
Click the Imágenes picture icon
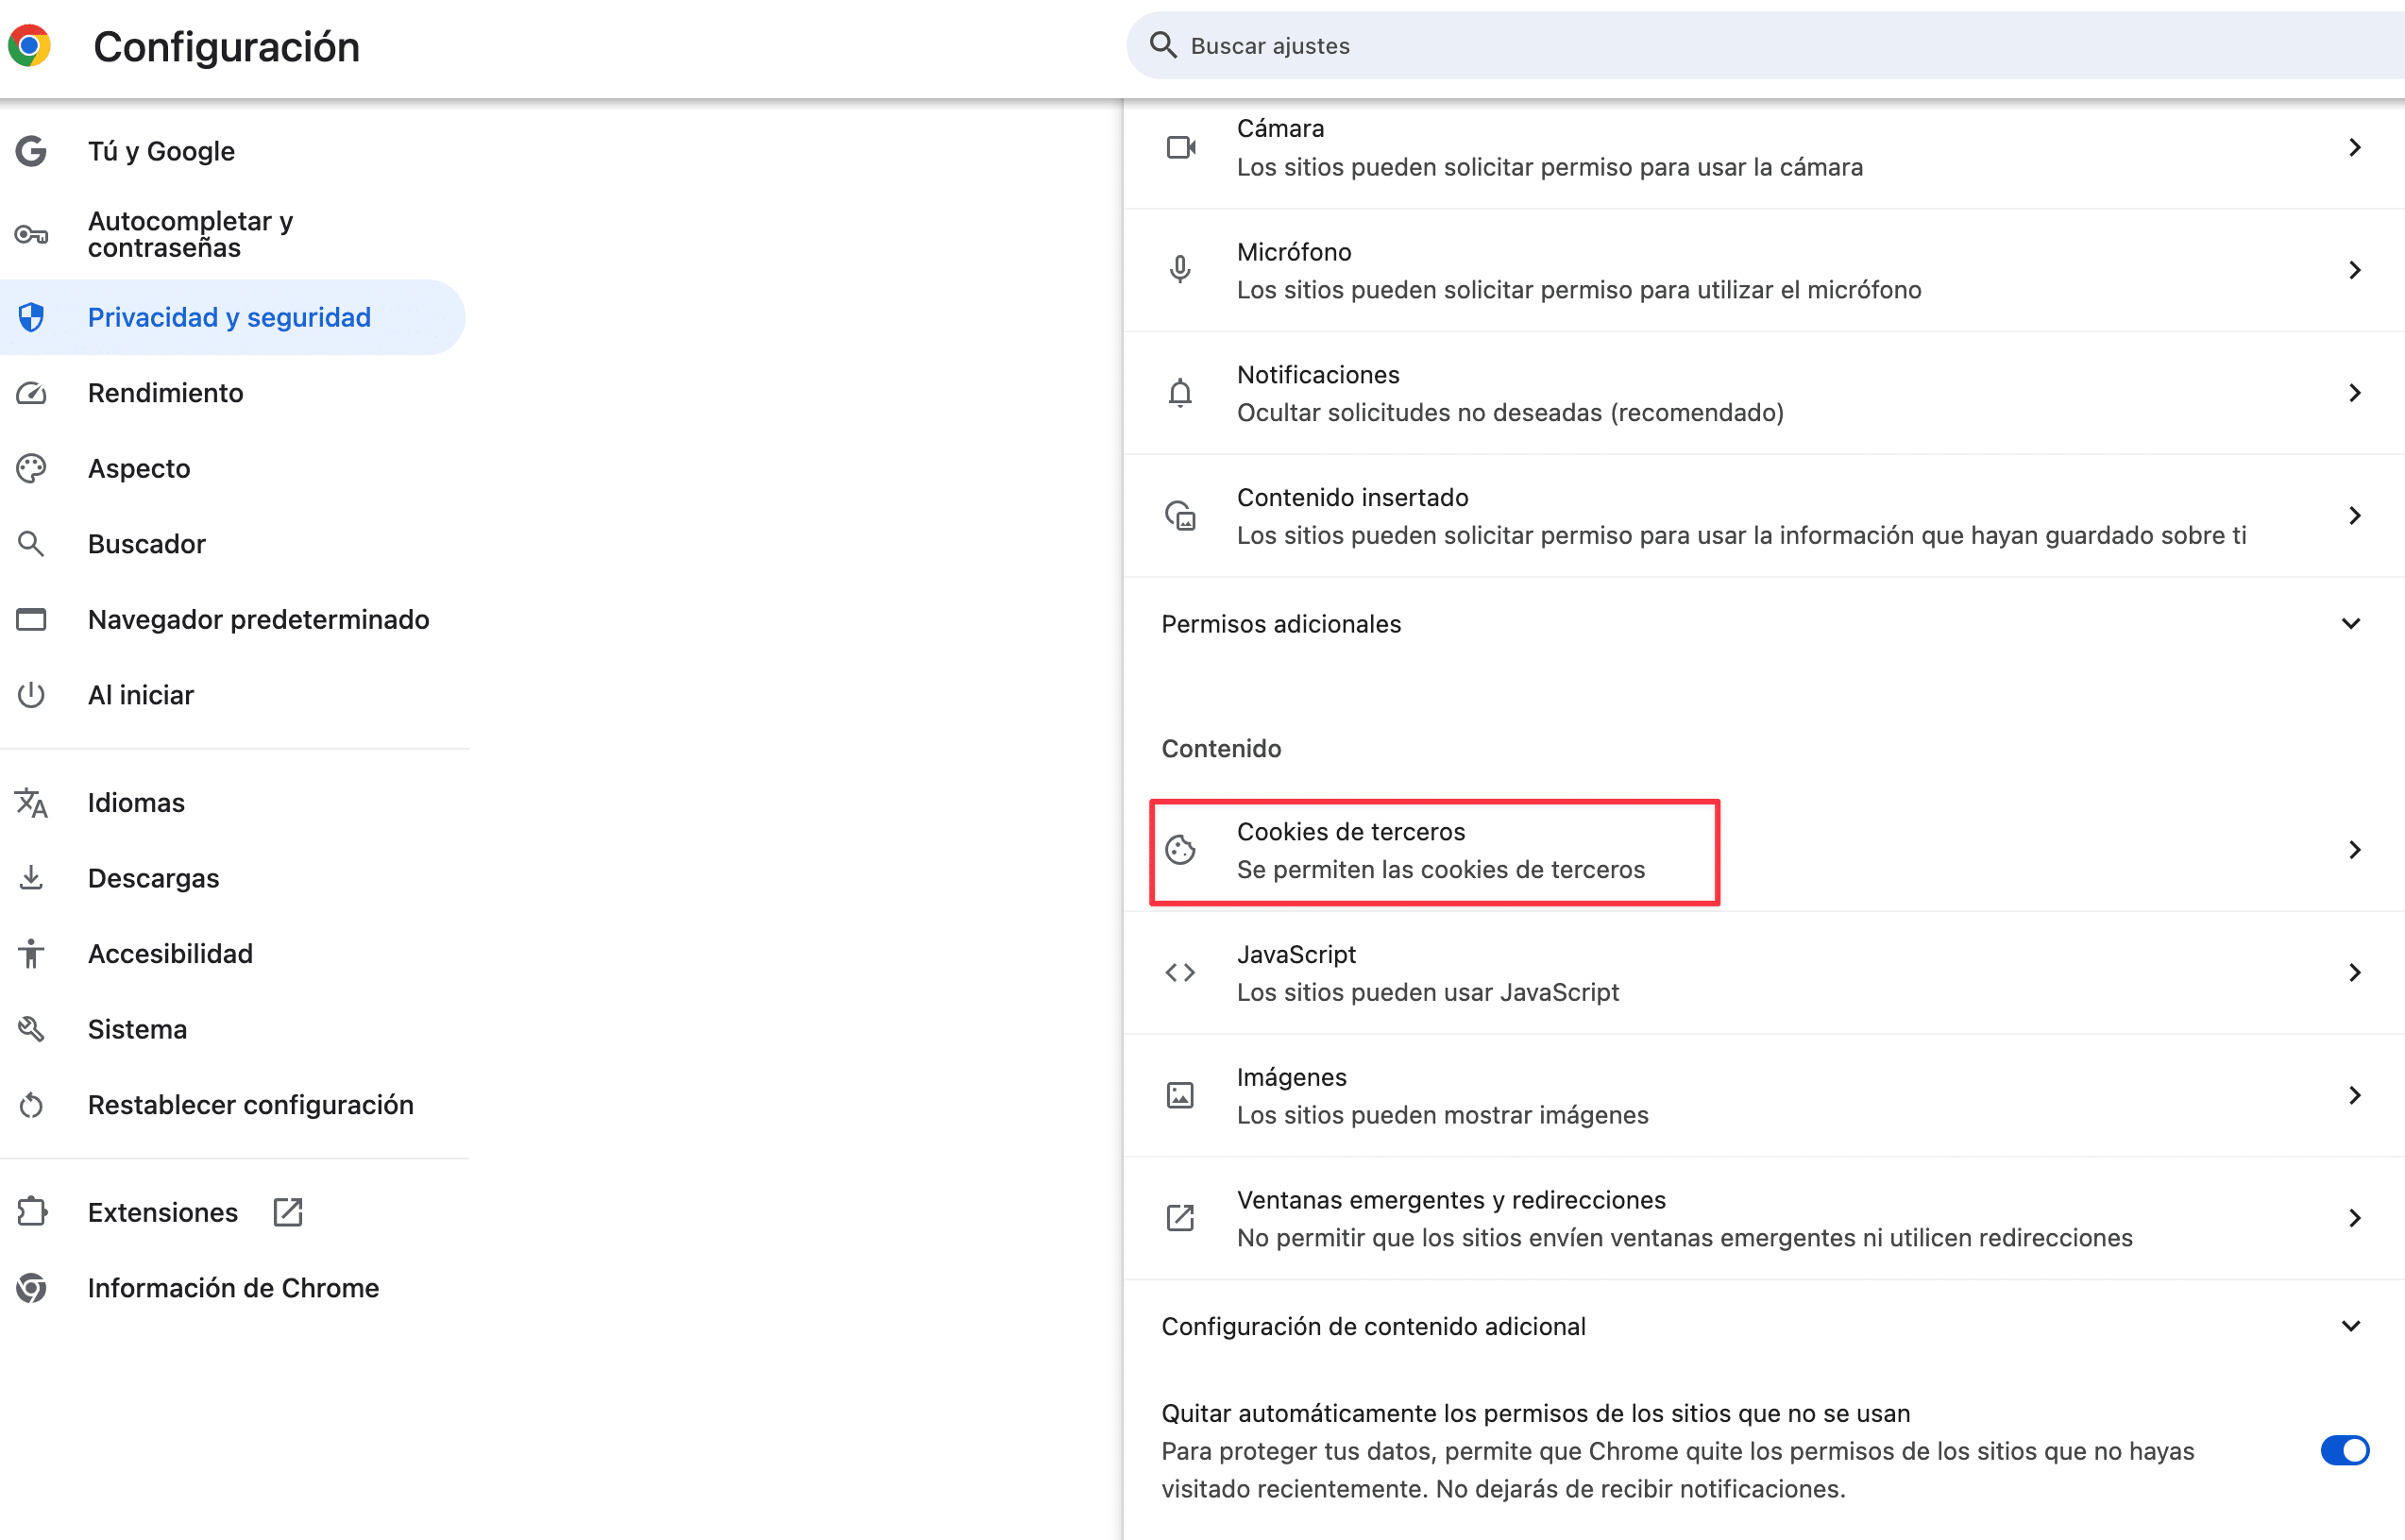(1181, 1096)
